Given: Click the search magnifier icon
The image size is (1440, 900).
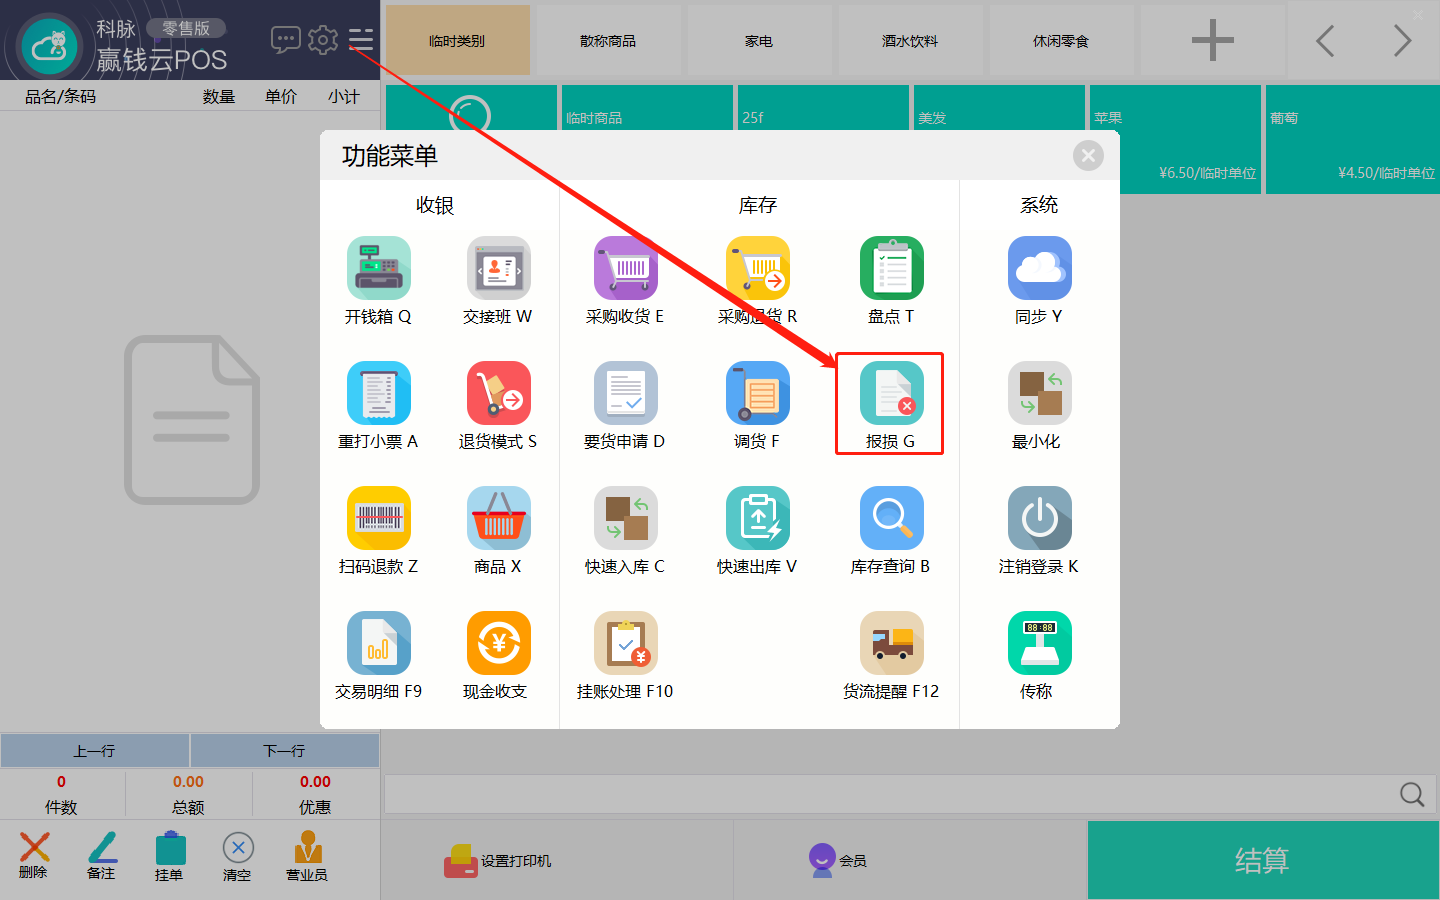Looking at the screenshot, I should (1412, 794).
